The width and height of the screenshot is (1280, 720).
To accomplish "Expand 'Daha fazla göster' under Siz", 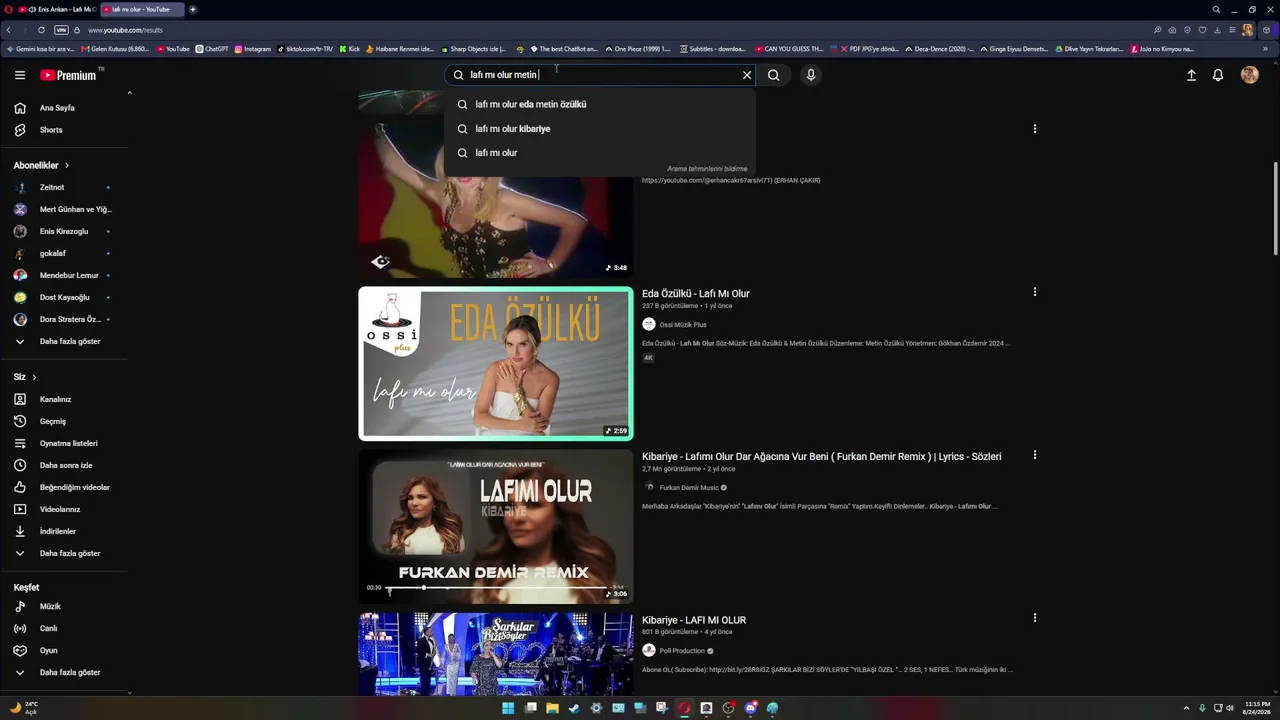I will point(64,554).
